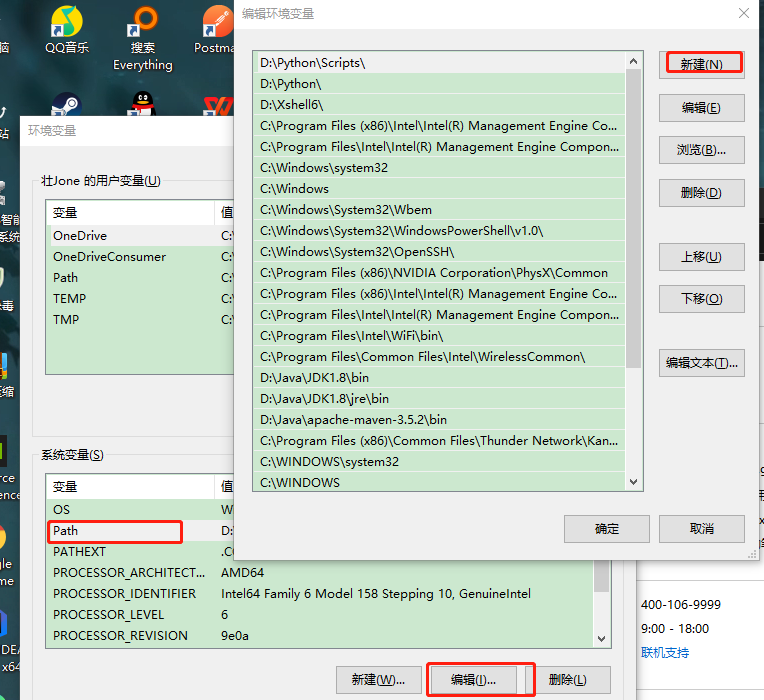This screenshot has width=764, height=700.
Task: Select OneDriveConsumer in user variables
Action: click(x=140, y=257)
